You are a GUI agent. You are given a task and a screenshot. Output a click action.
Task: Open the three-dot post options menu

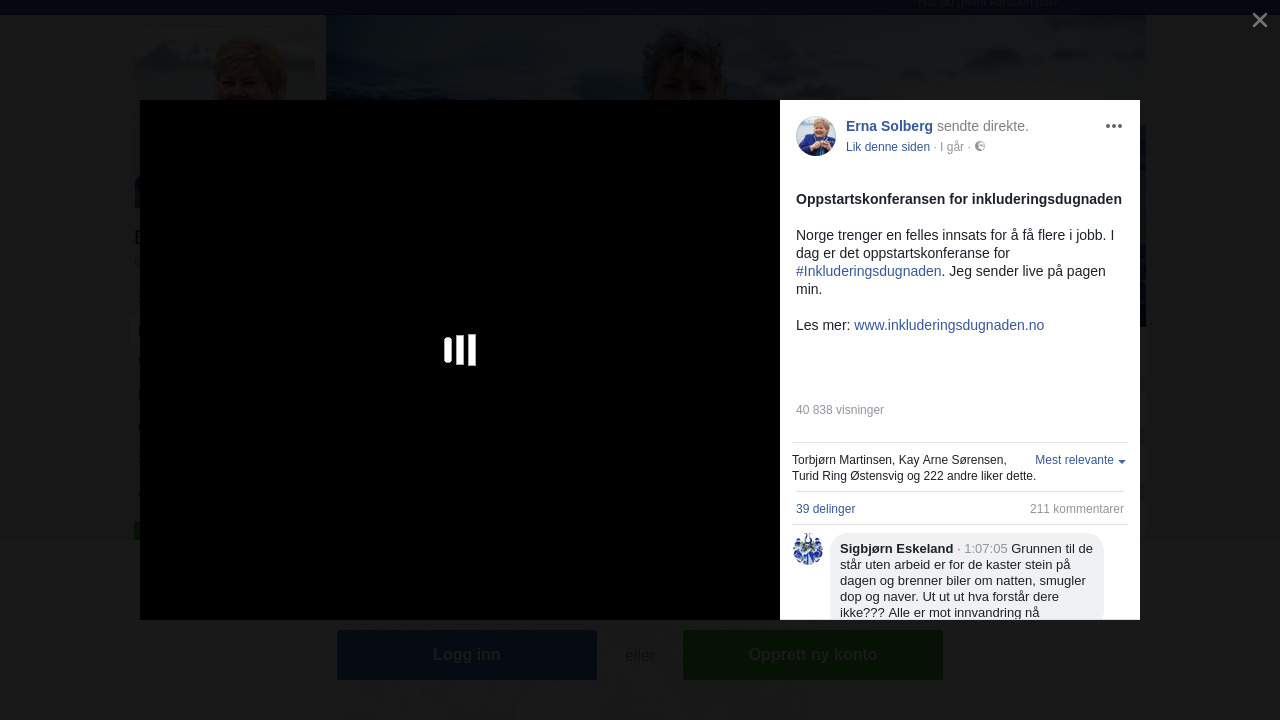1114,126
